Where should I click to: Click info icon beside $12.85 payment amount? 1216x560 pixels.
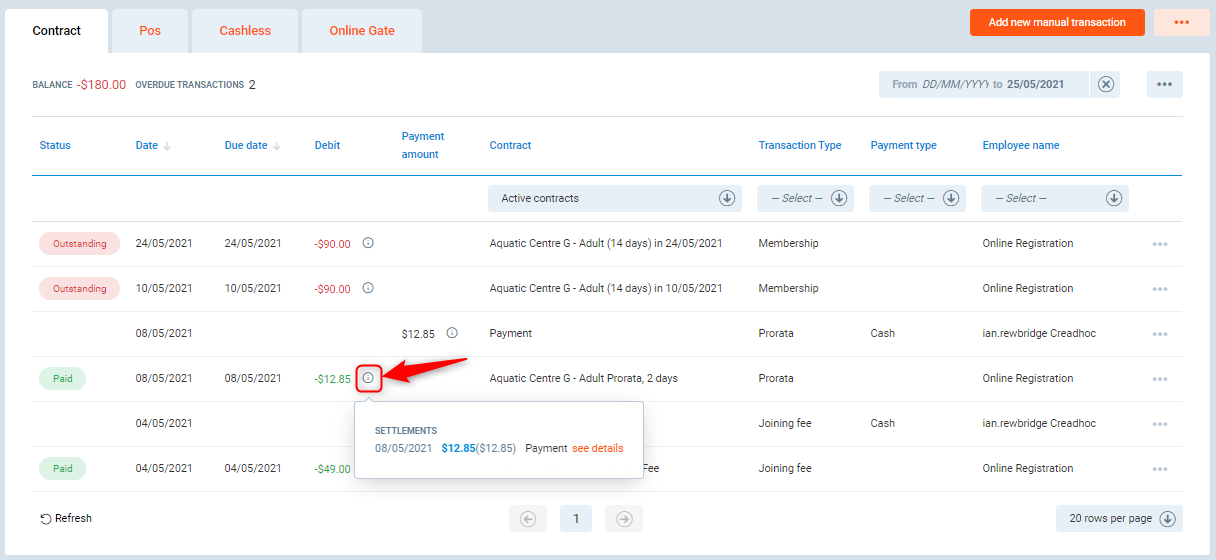click(452, 333)
